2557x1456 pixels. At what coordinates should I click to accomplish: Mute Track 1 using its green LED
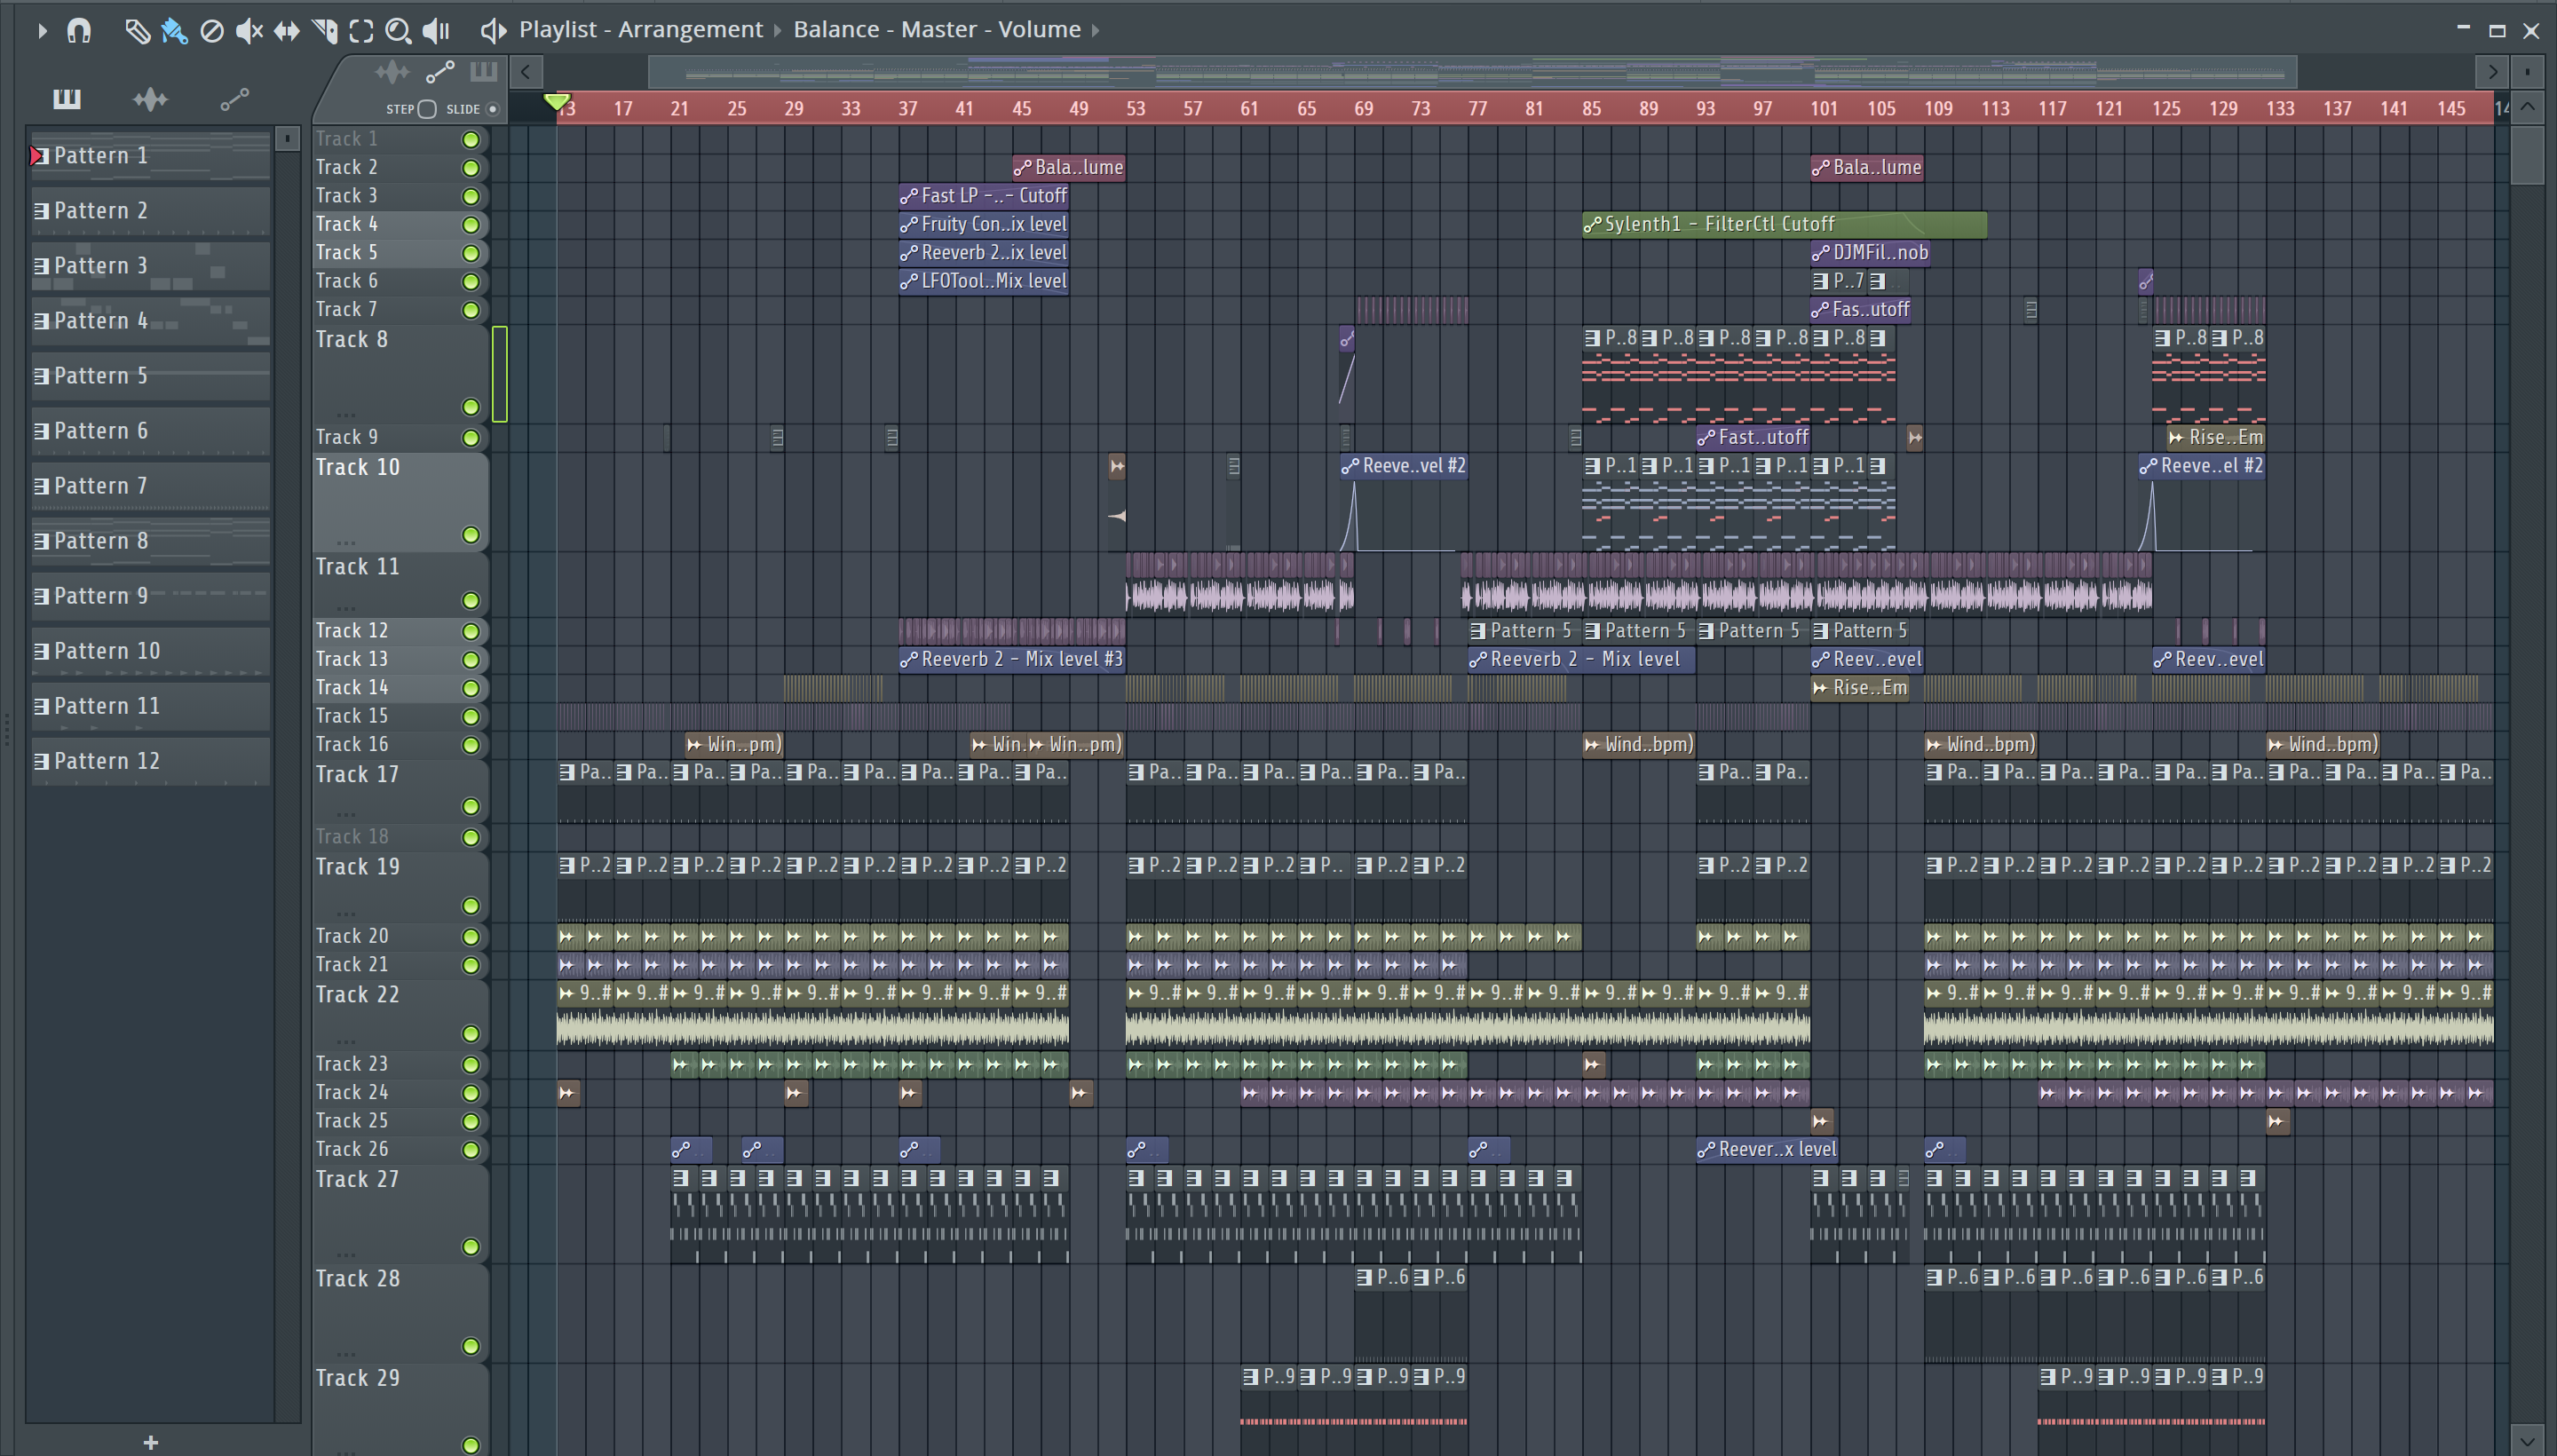click(470, 140)
